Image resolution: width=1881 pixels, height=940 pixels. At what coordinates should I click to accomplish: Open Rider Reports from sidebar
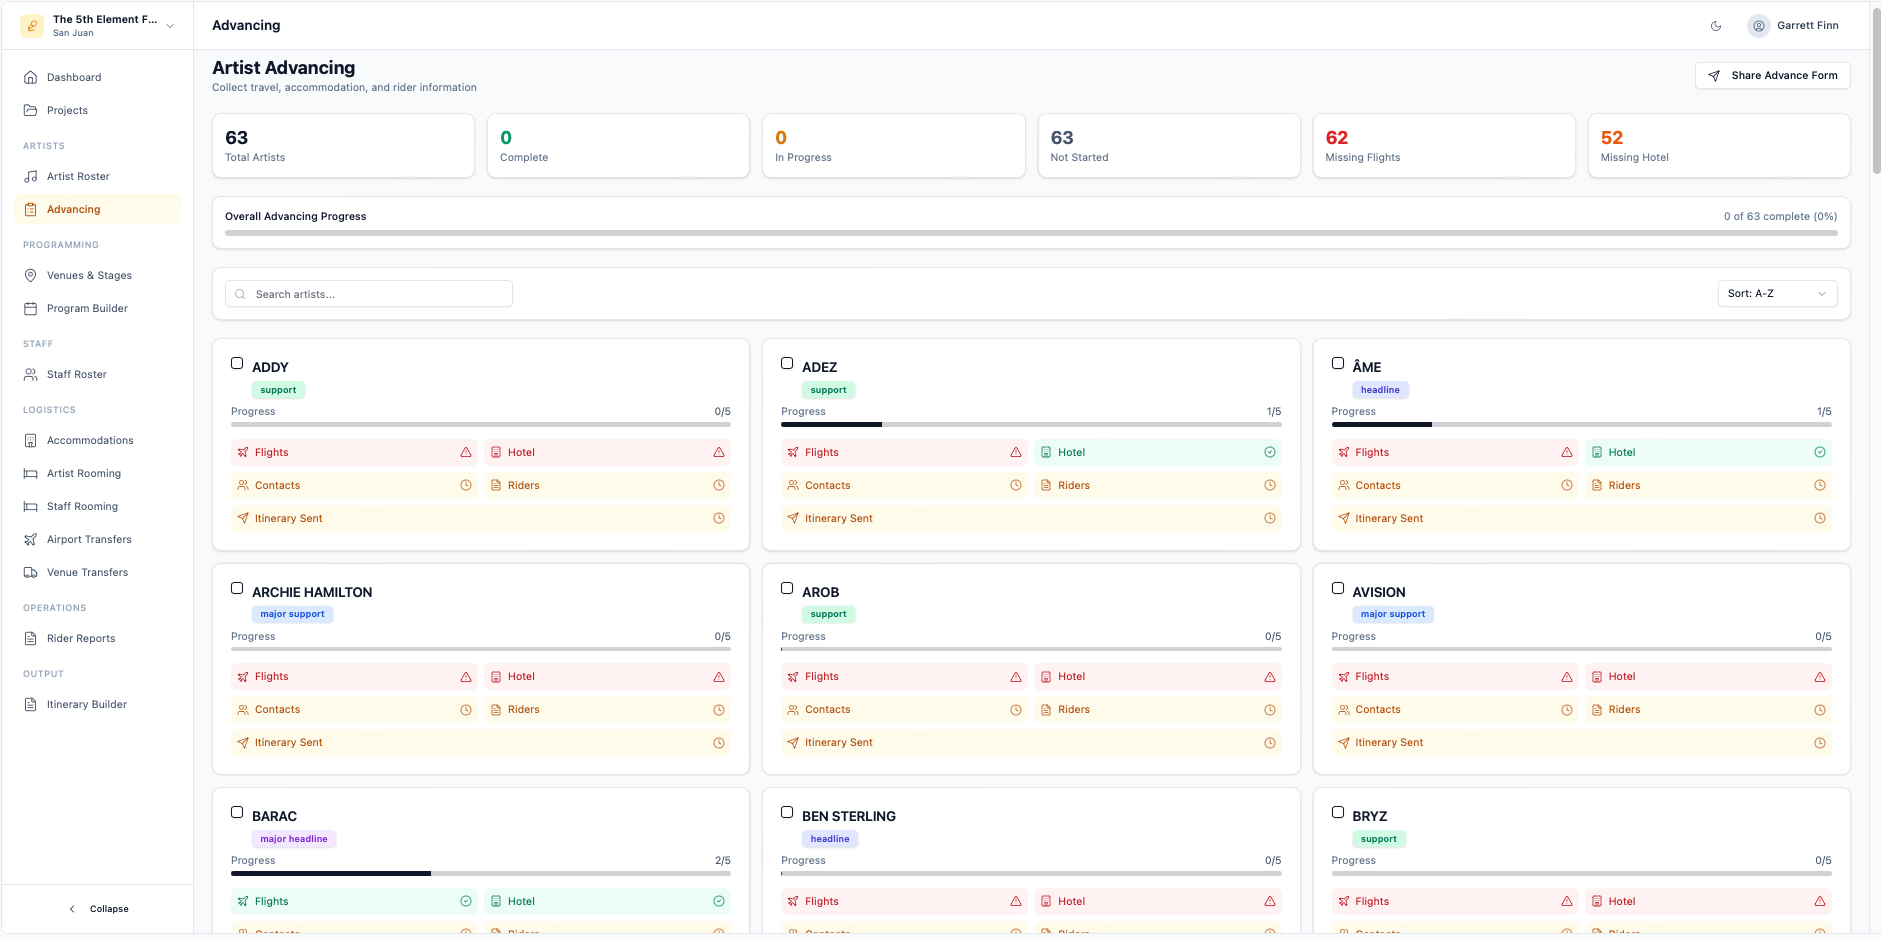(81, 639)
